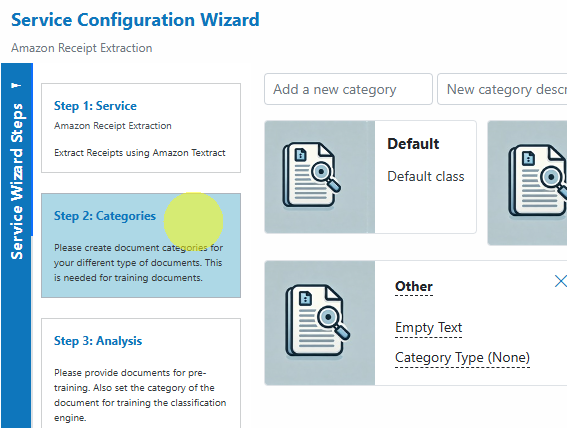Edit the Other category name
This screenshot has height=428, width=567.
(x=414, y=286)
